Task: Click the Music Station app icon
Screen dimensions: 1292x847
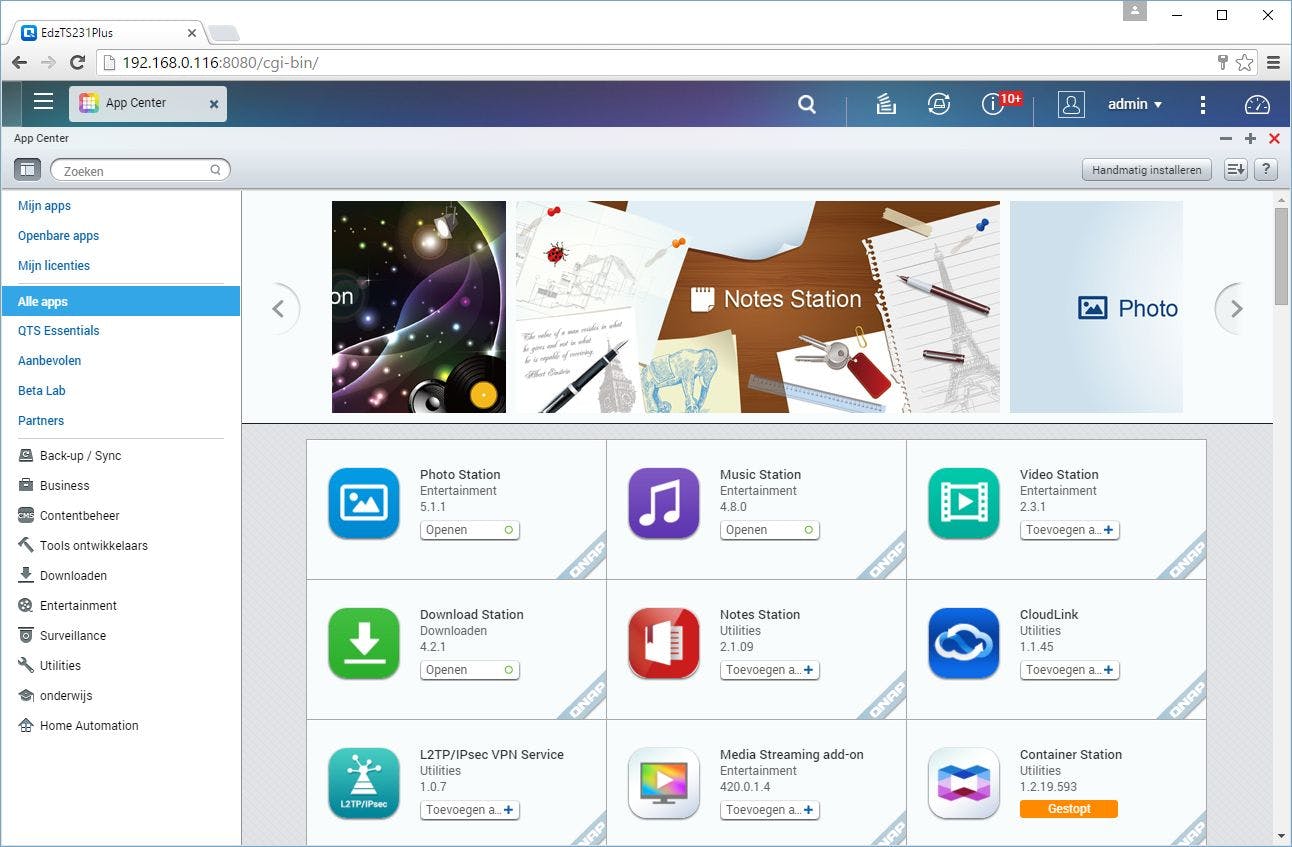Action: point(664,503)
